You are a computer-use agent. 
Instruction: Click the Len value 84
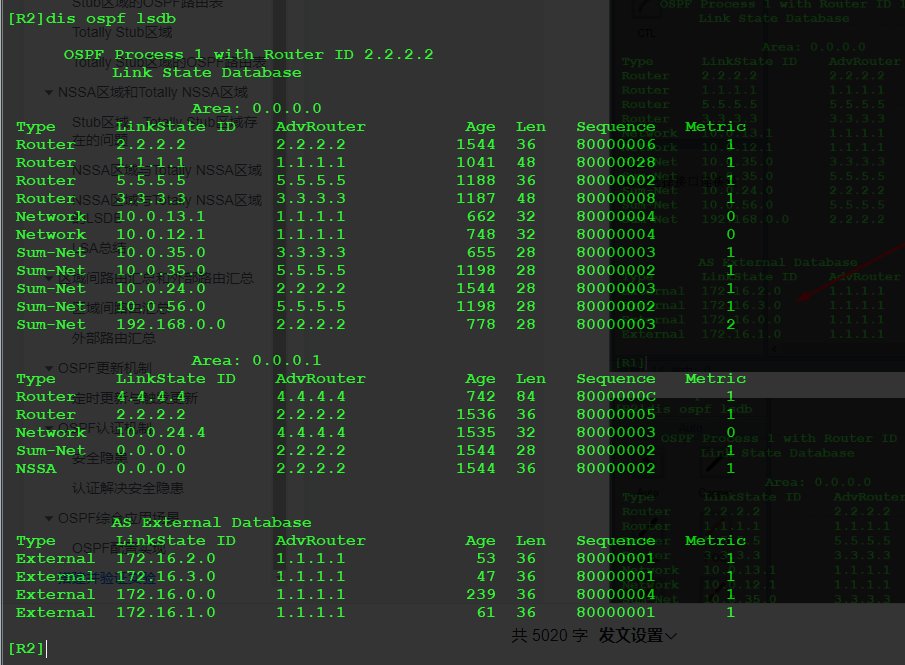click(526, 397)
